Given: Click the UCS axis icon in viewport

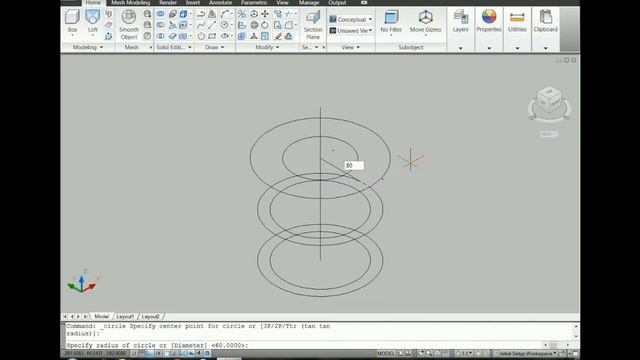Looking at the screenshot, I should [x=83, y=282].
